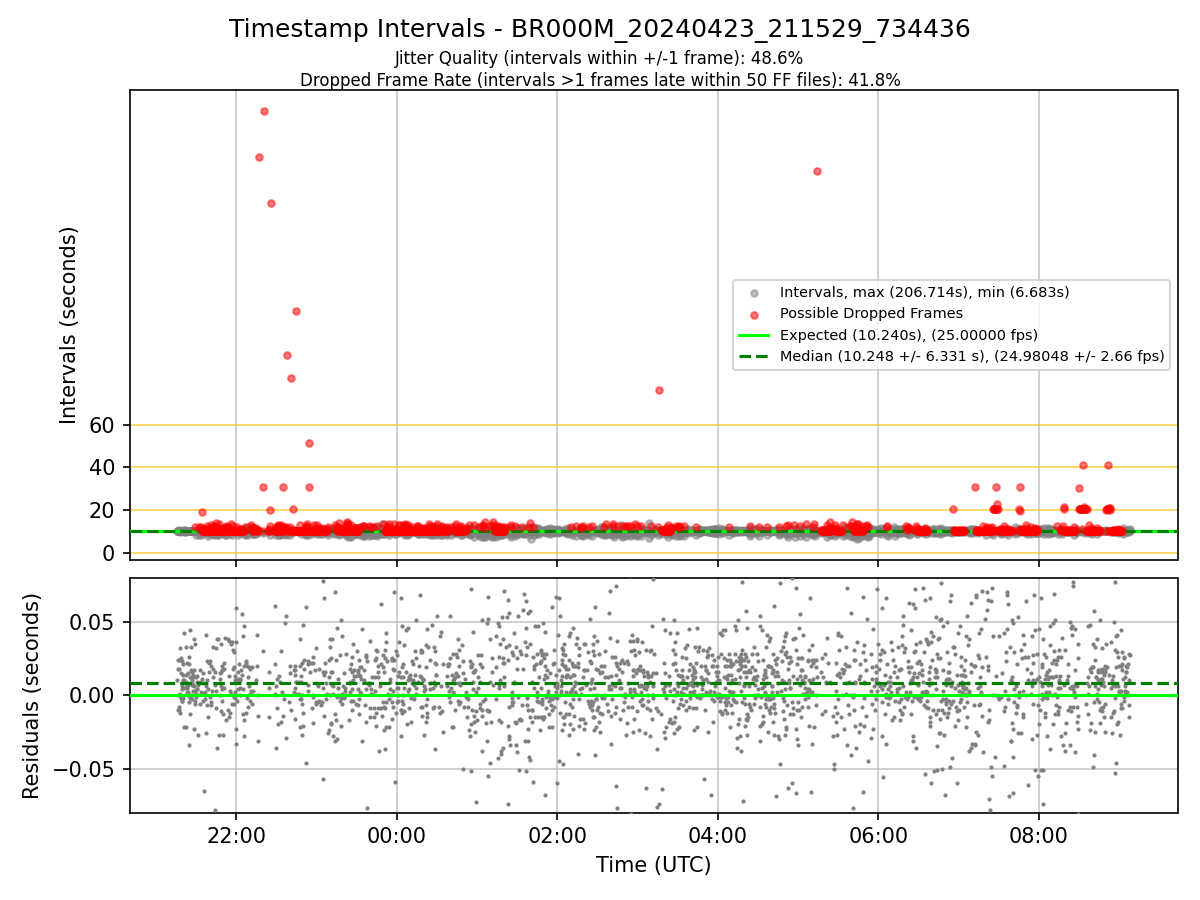Click the 'Jitter Quality' subtitle line
The height and width of the screenshot is (900, 1200).
[599, 58]
